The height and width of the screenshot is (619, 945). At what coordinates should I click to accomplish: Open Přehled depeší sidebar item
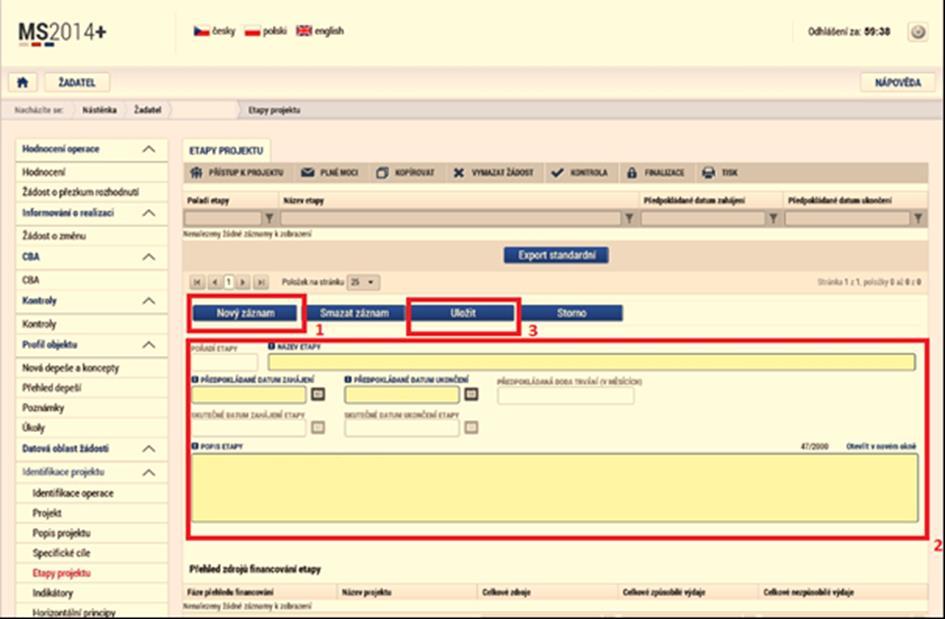[x=52, y=388]
